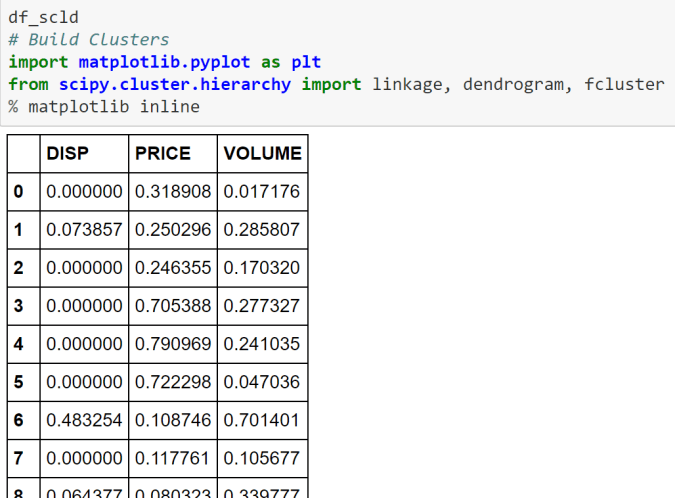Click the PRICE value 0.318908
The image size is (675, 498).
coord(173,191)
